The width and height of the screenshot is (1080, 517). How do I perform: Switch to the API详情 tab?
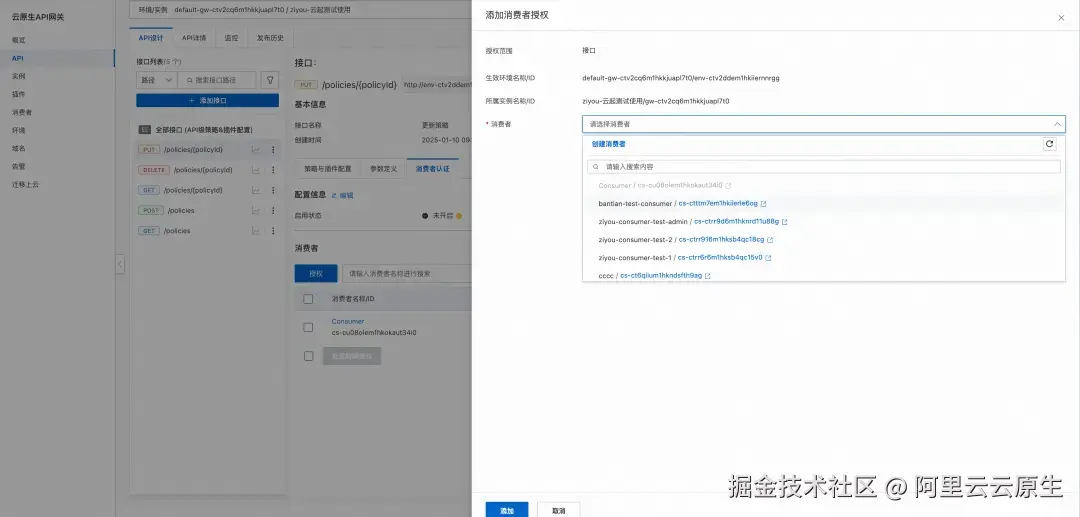click(194, 38)
